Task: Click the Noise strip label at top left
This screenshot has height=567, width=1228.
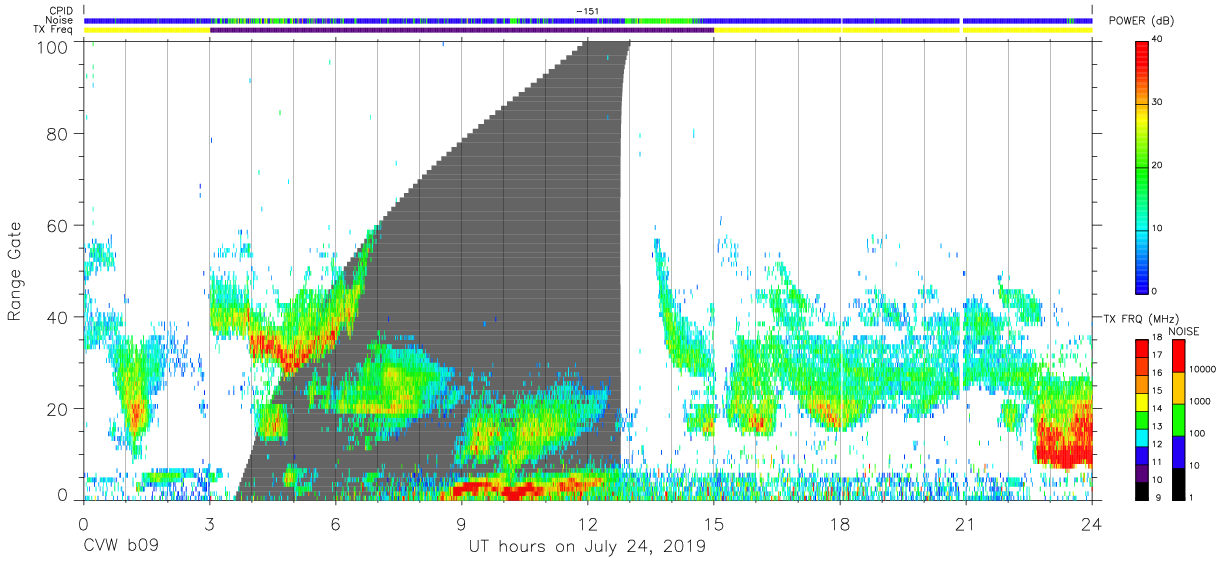Action: 60,20
